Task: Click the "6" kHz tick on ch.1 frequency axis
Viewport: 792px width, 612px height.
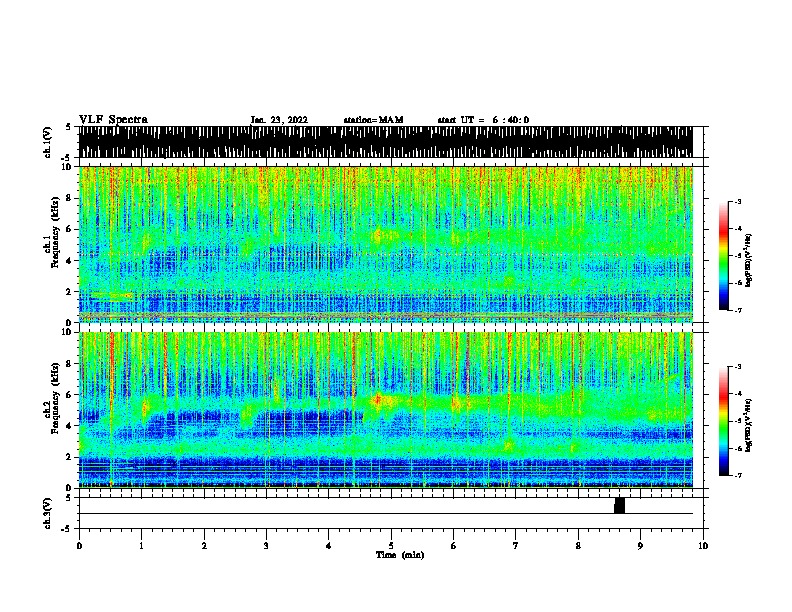Action: tap(69, 229)
